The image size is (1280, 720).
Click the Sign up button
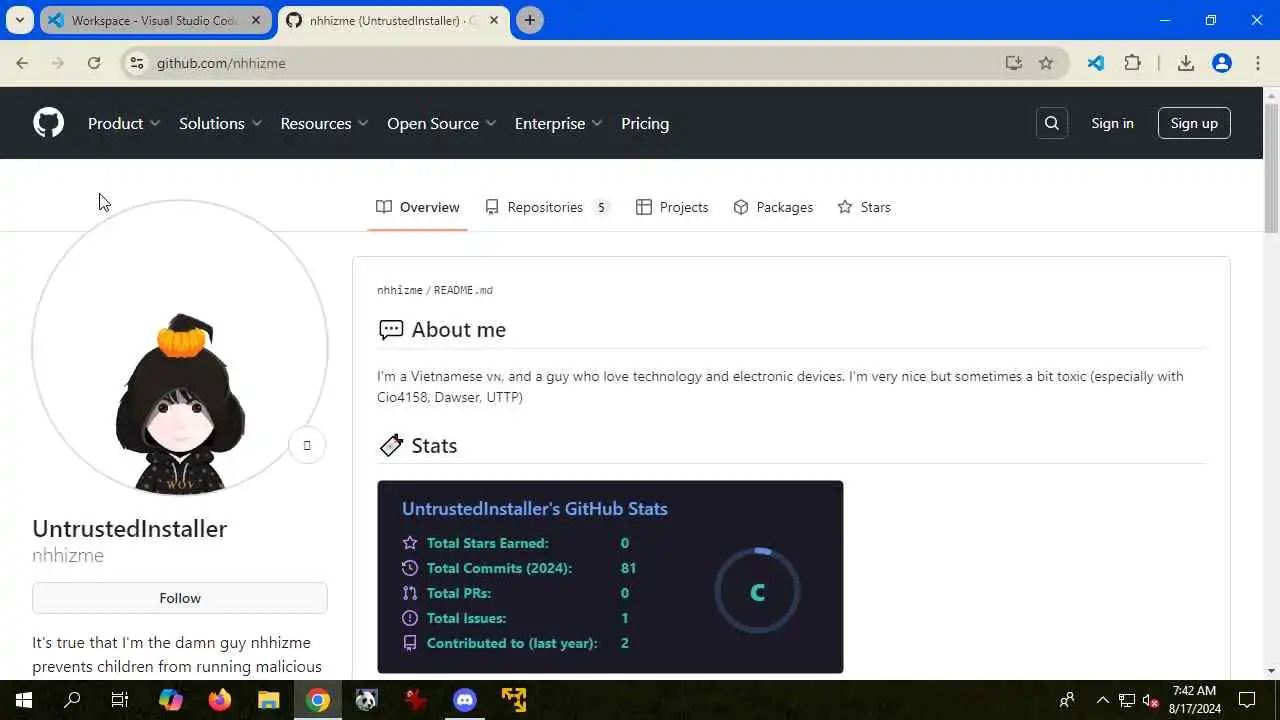[1194, 123]
